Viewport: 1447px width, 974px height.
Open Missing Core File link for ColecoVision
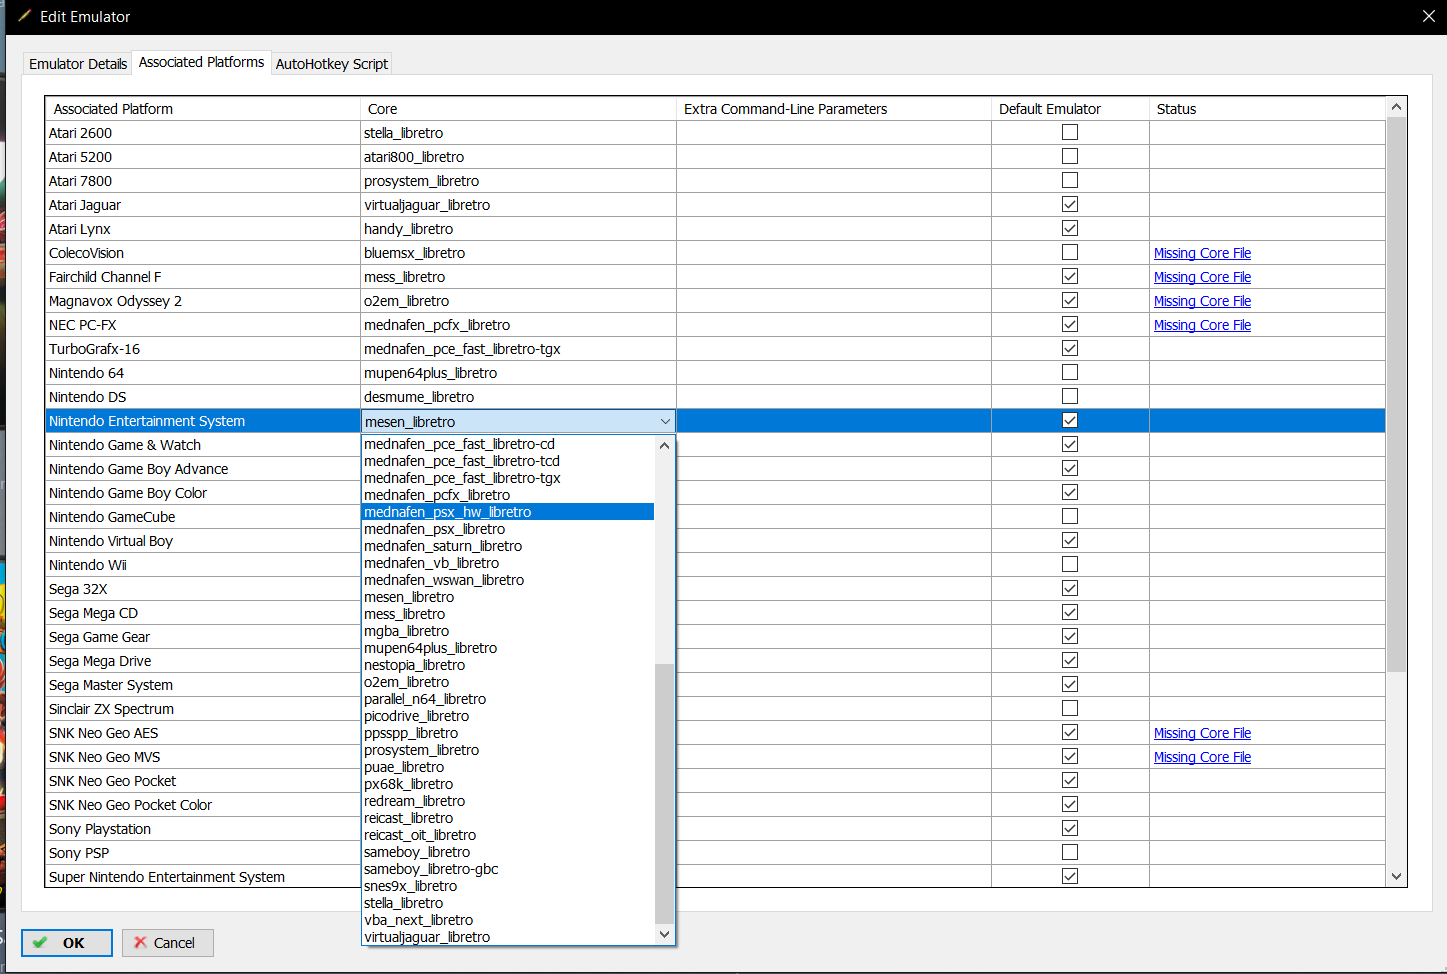[x=1202, y=253]
